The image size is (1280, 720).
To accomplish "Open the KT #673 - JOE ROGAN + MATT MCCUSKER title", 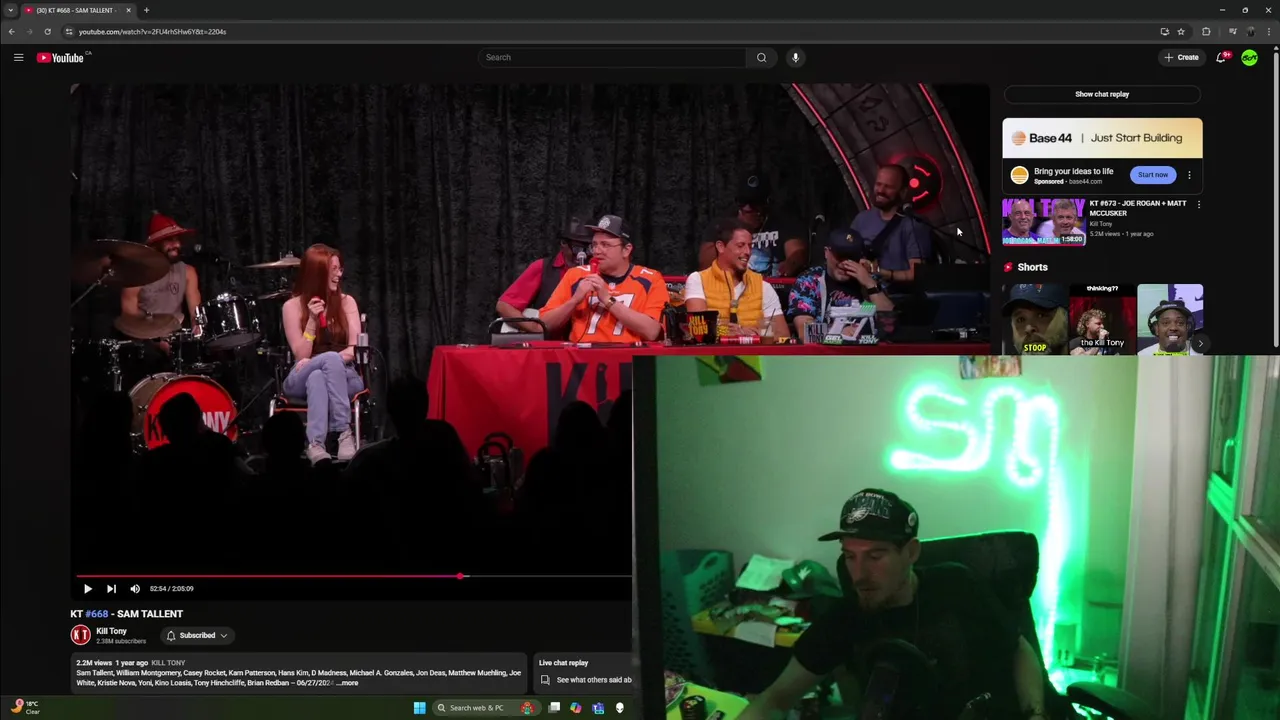I will (x=1138, y=208).
